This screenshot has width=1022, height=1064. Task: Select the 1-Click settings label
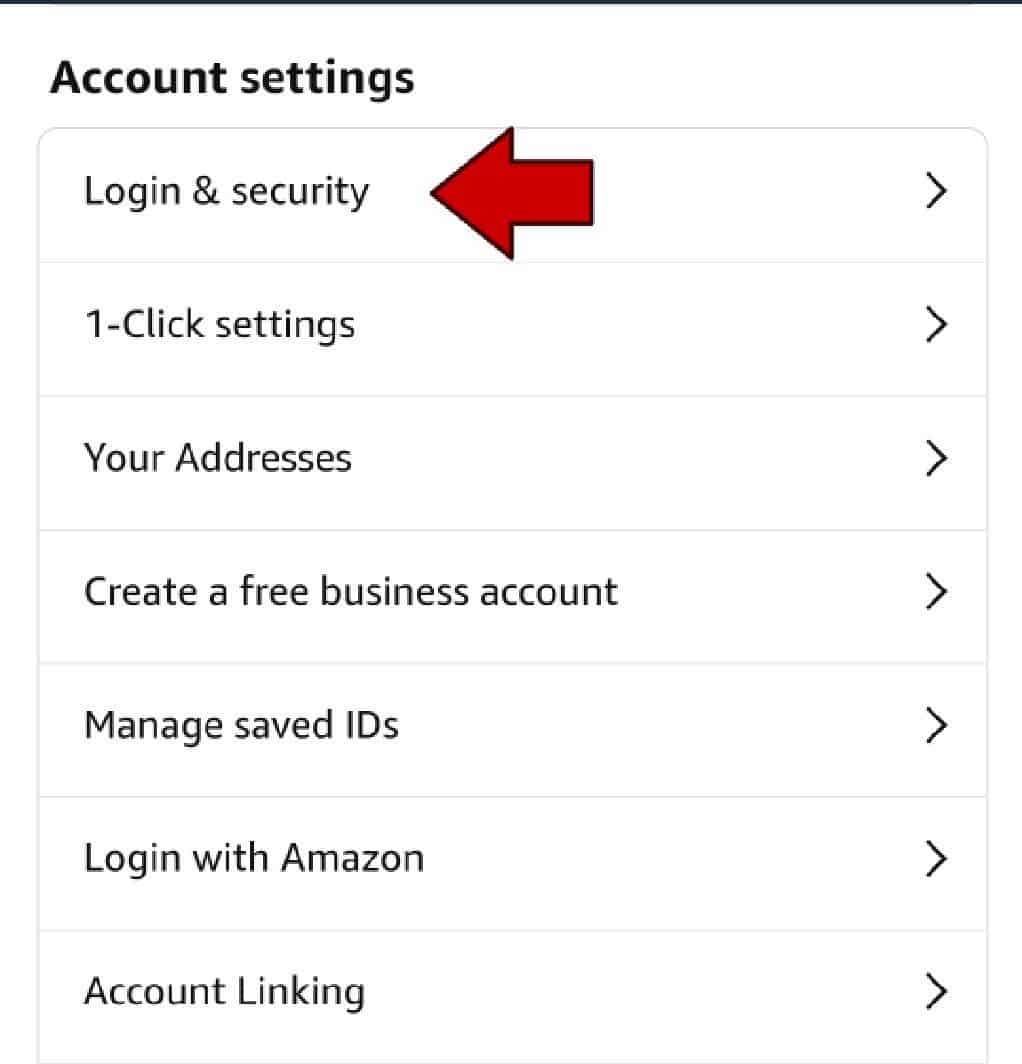(219, 325)
